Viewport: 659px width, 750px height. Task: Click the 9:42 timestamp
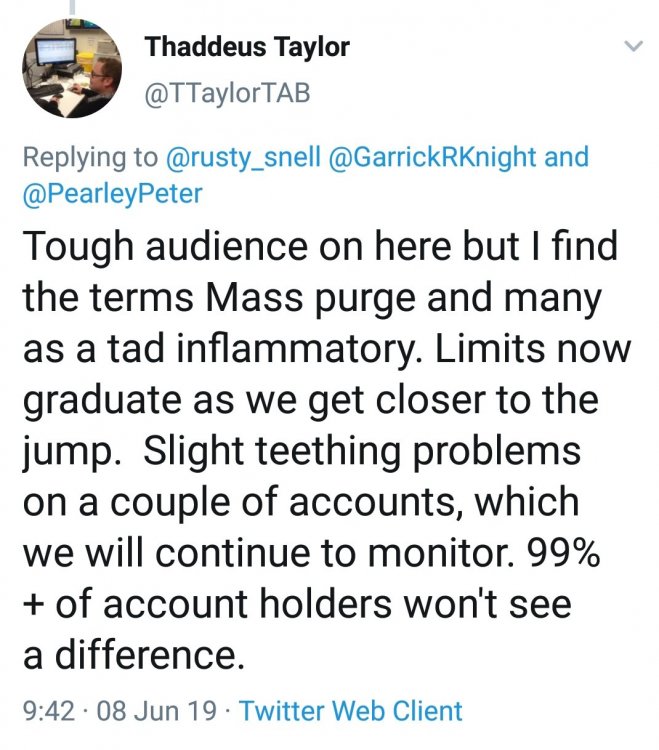46,711
